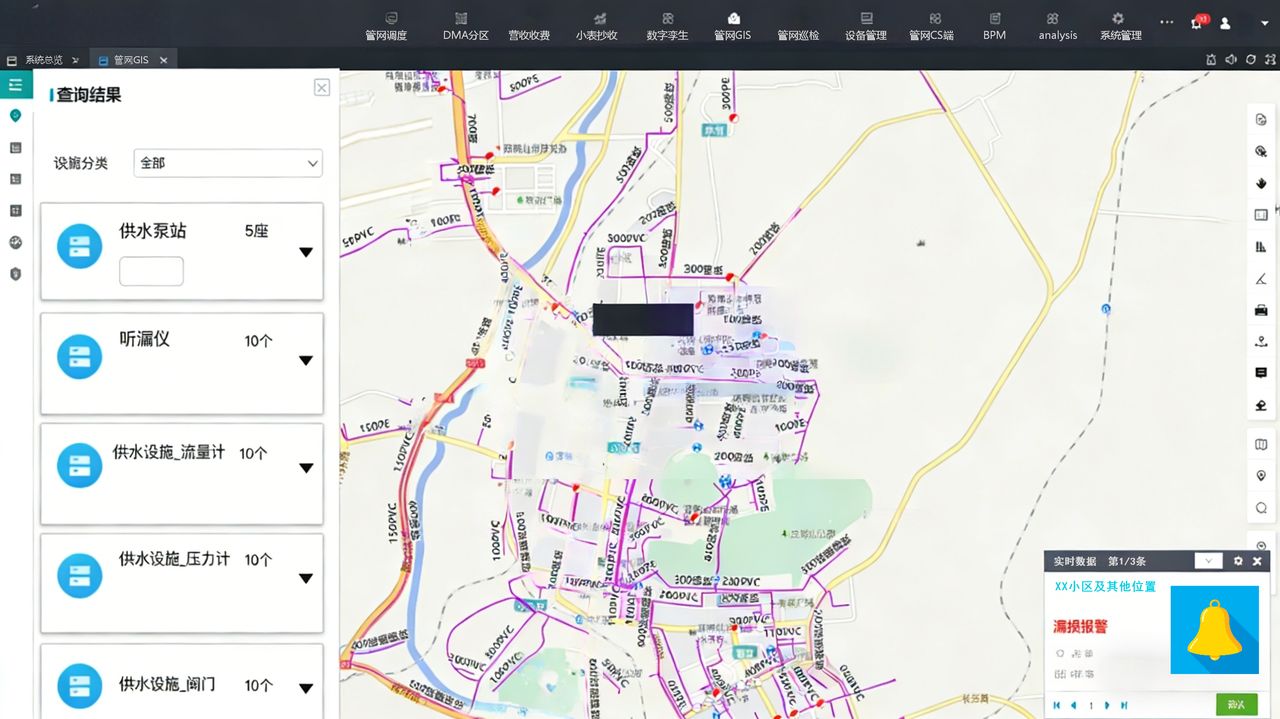The width and height of the screenshot is (1280, 719).
Task: Open the notification bell with the red badge
Action: pos(1198,22)
